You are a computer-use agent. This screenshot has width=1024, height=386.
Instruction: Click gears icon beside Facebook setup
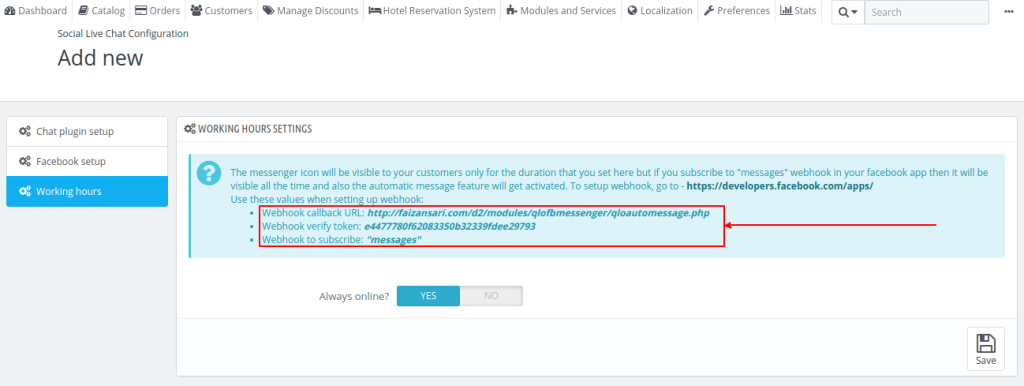(25, 161)
